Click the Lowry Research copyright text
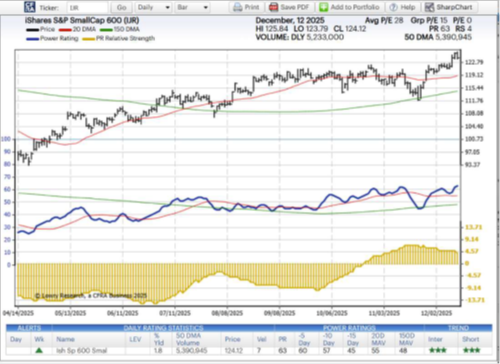Image resolution: width=500 pixels, height=364 pixels. click(x=91, y=296)
